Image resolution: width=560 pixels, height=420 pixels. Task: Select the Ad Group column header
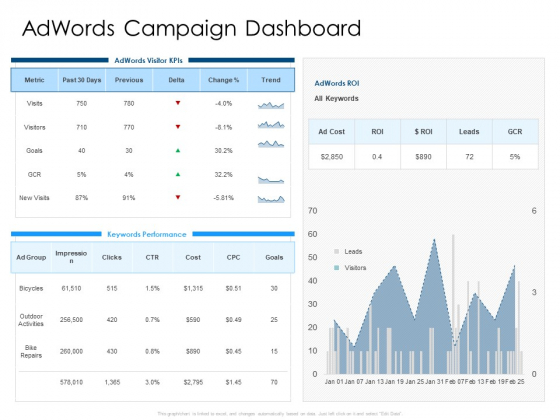pos(31,257)
